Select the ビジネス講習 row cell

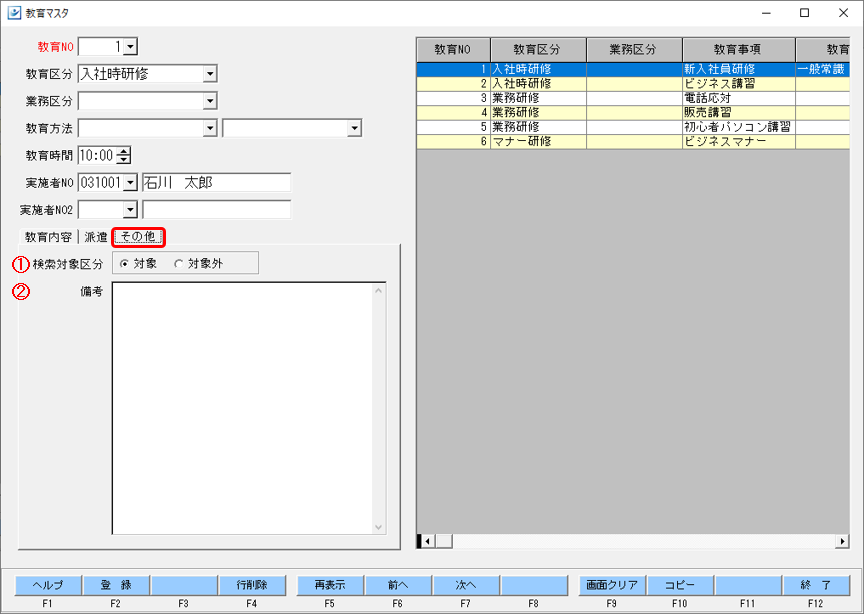coord(738,84)
